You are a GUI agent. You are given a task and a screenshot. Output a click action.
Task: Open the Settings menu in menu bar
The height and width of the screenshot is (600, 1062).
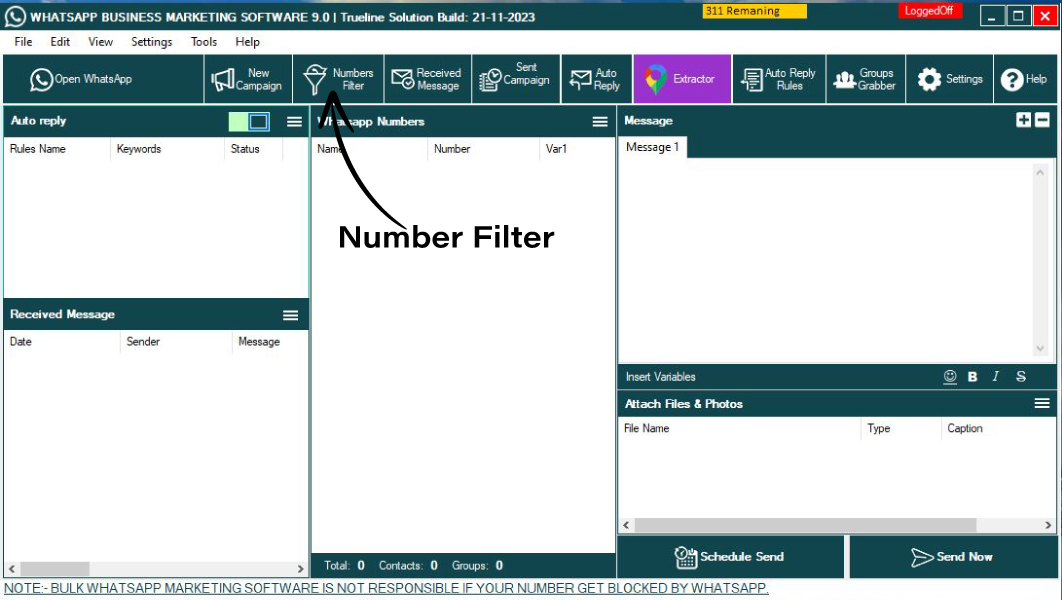coord(152,42)
